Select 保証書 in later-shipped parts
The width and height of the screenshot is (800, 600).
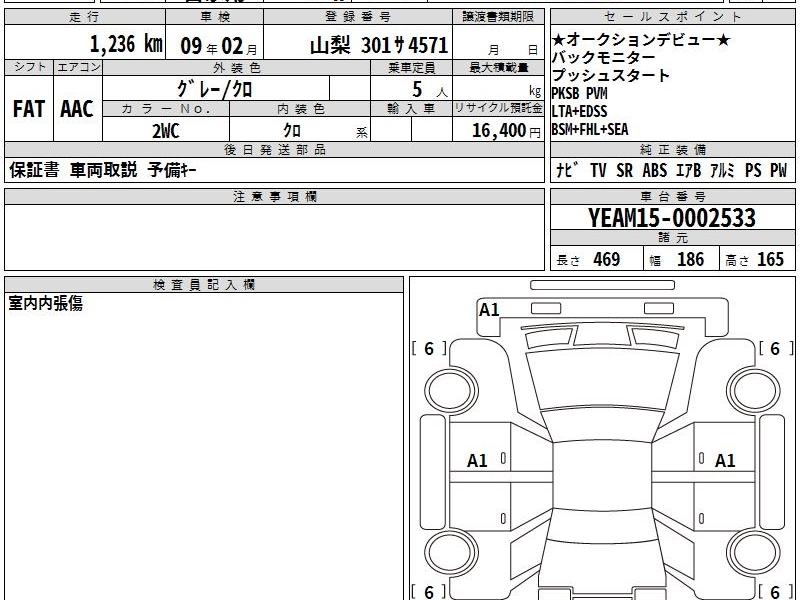(34, 170)
